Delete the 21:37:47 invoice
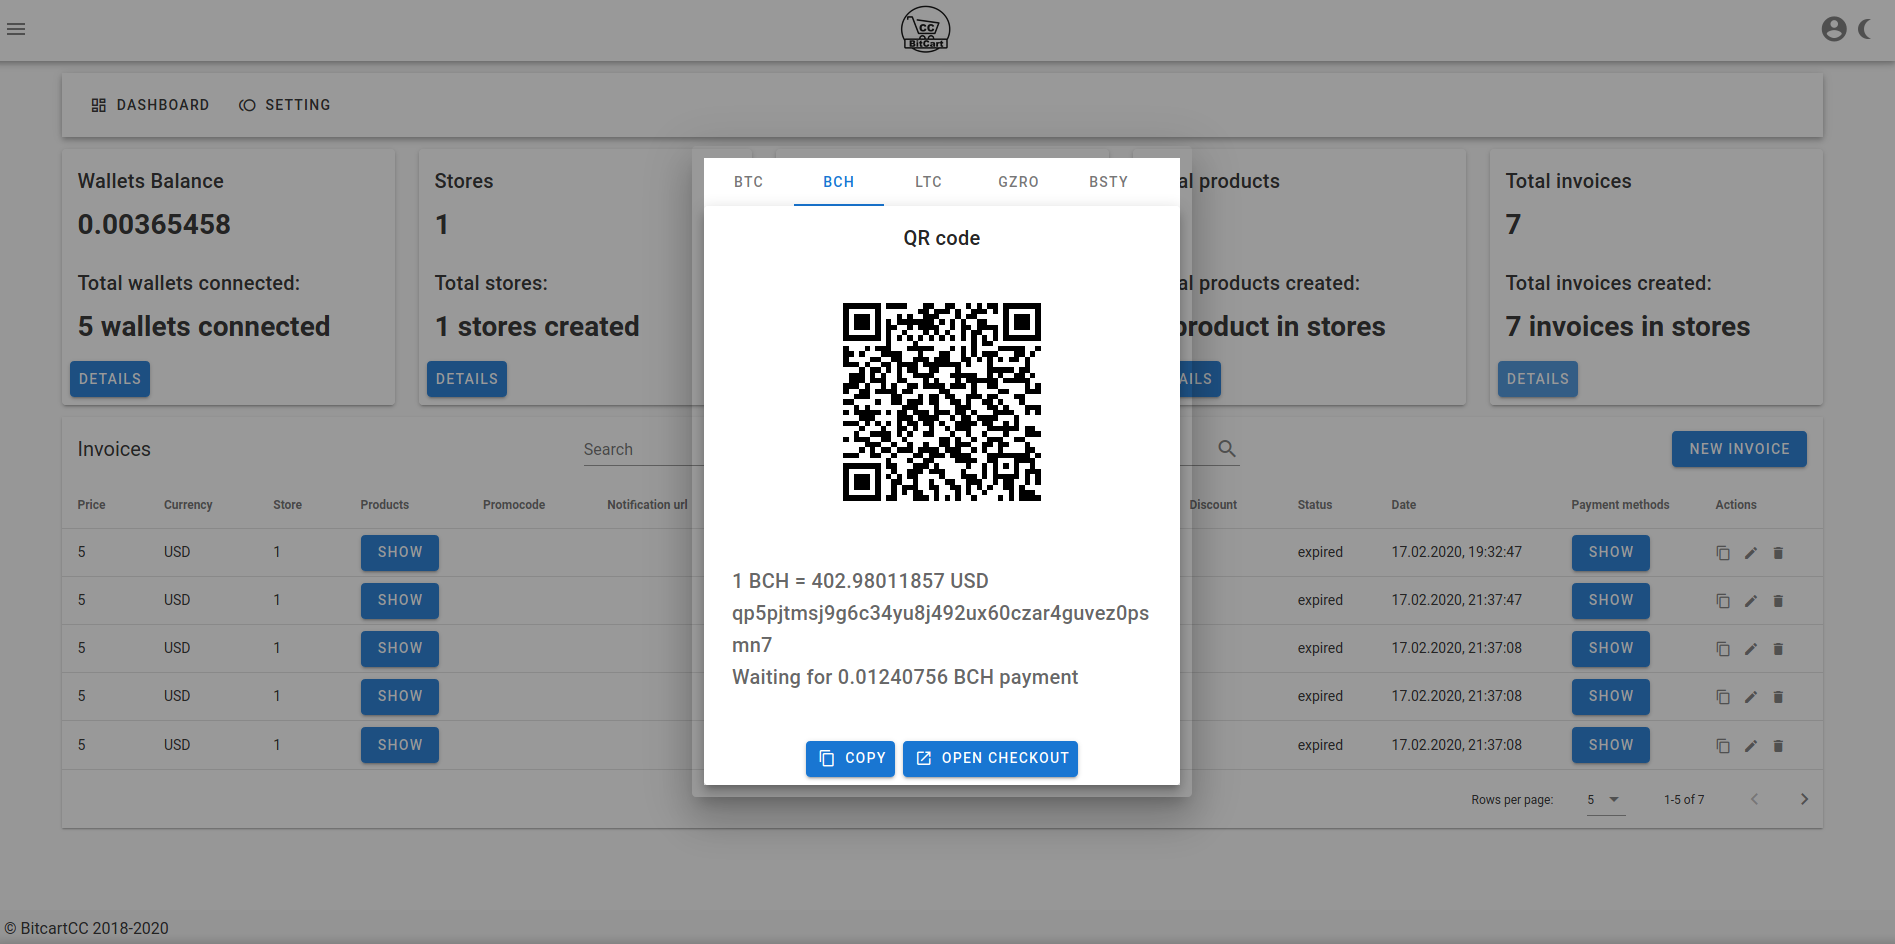The image size is (1895, 944). coord(1778,601)
